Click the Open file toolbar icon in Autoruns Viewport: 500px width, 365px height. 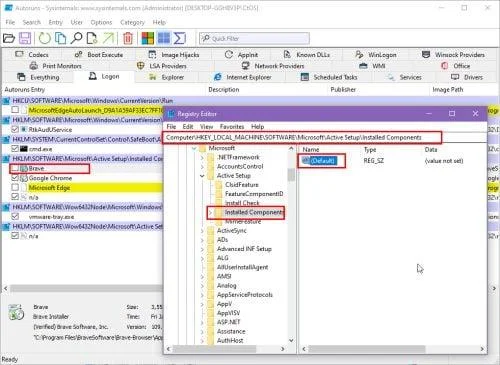coord(9,38)
